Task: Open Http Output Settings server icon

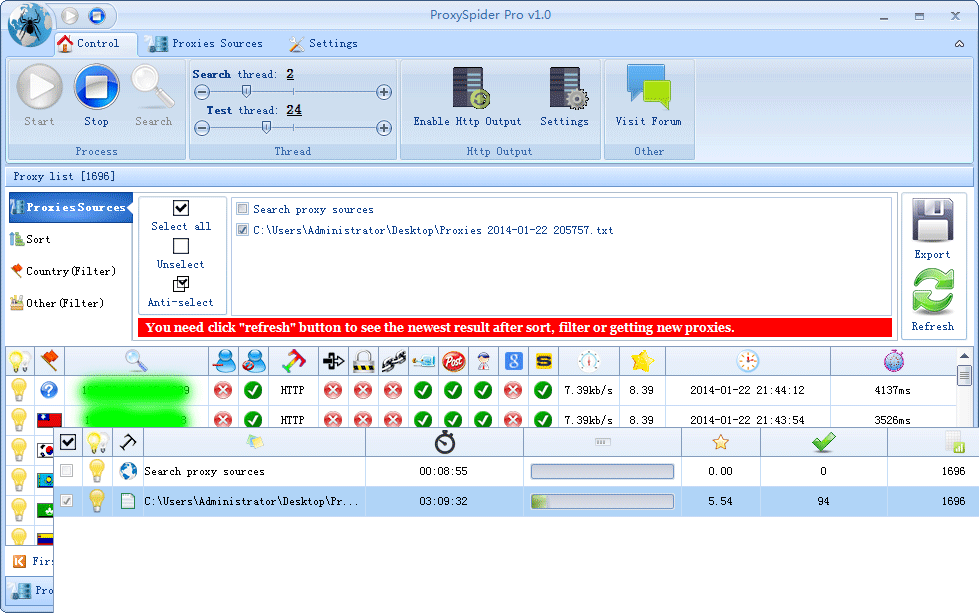Action: tap(565, 88)
